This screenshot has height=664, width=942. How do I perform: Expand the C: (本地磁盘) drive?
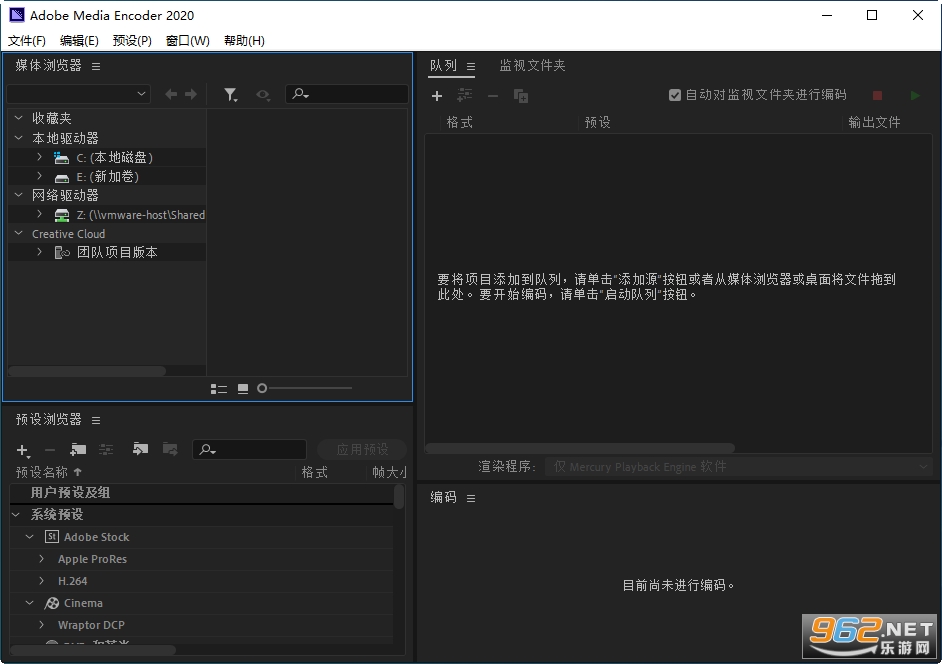point(40,157)
